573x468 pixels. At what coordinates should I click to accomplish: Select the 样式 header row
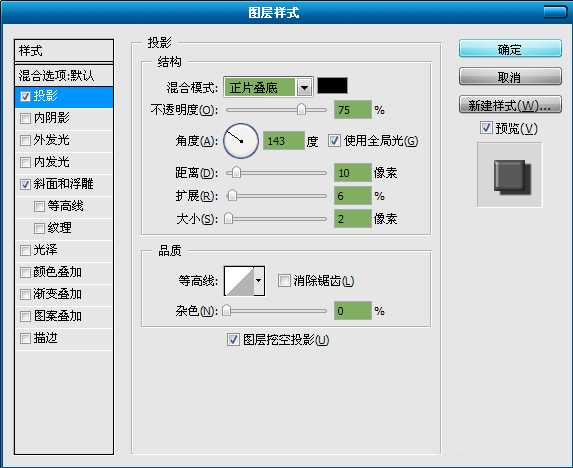[64, 51]
